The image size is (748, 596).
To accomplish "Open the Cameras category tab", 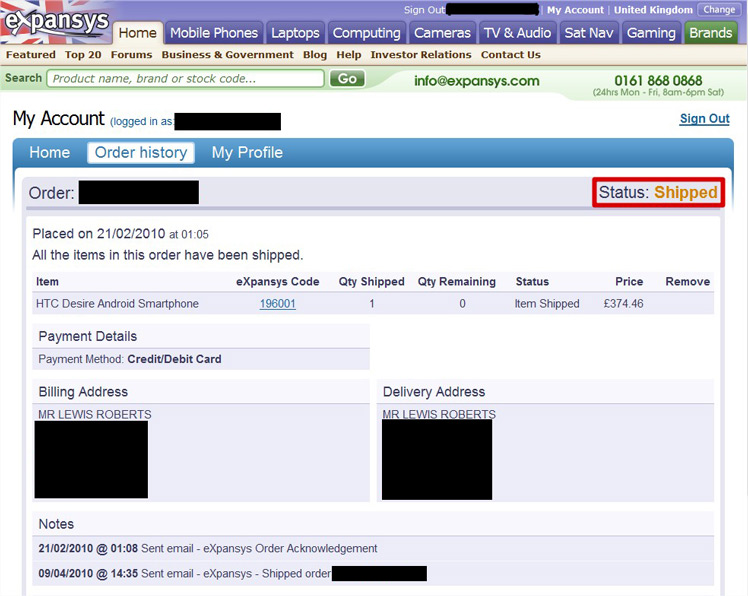I will (x=442, y=33).
